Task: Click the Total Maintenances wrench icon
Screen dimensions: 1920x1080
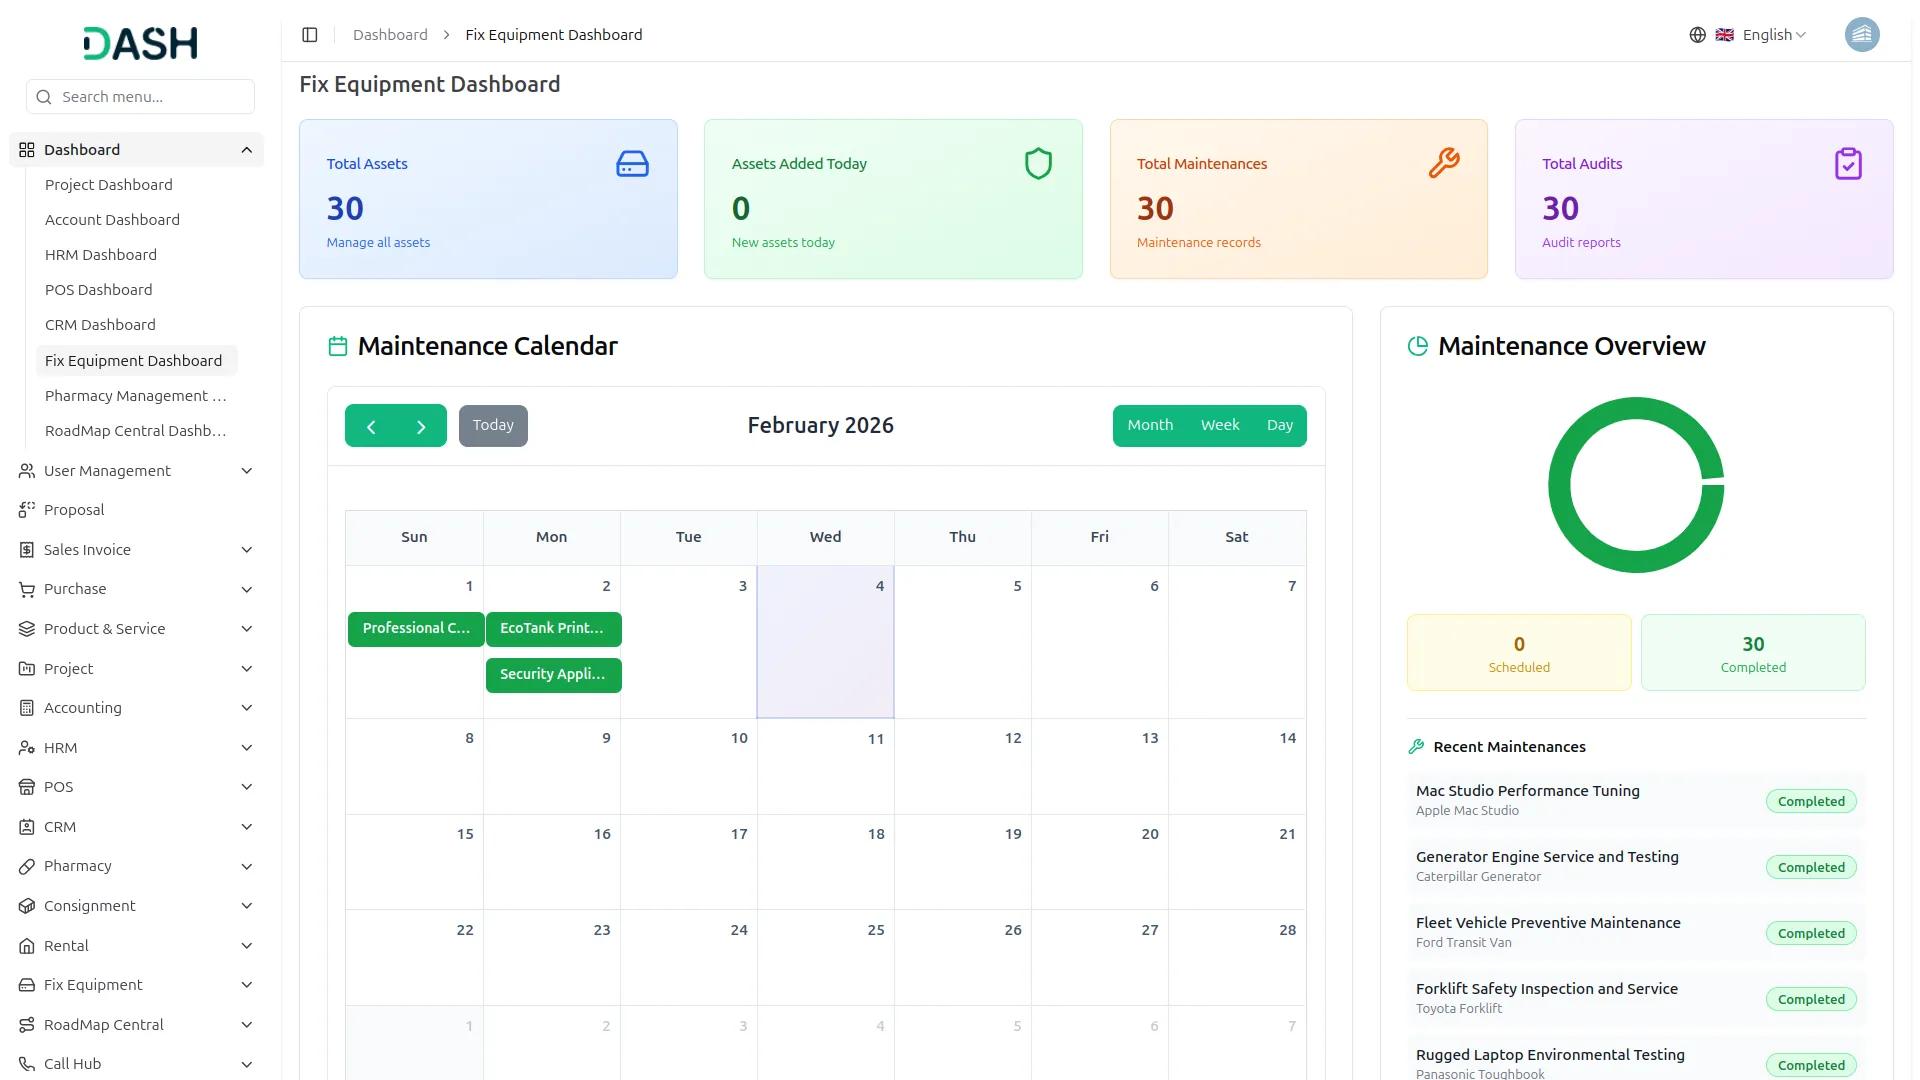Action: pos(1443,163)
